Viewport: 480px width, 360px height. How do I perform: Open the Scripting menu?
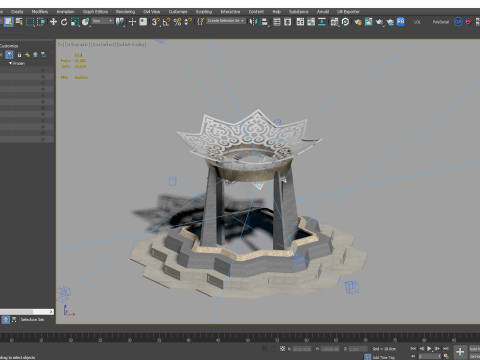click(204, 12)
